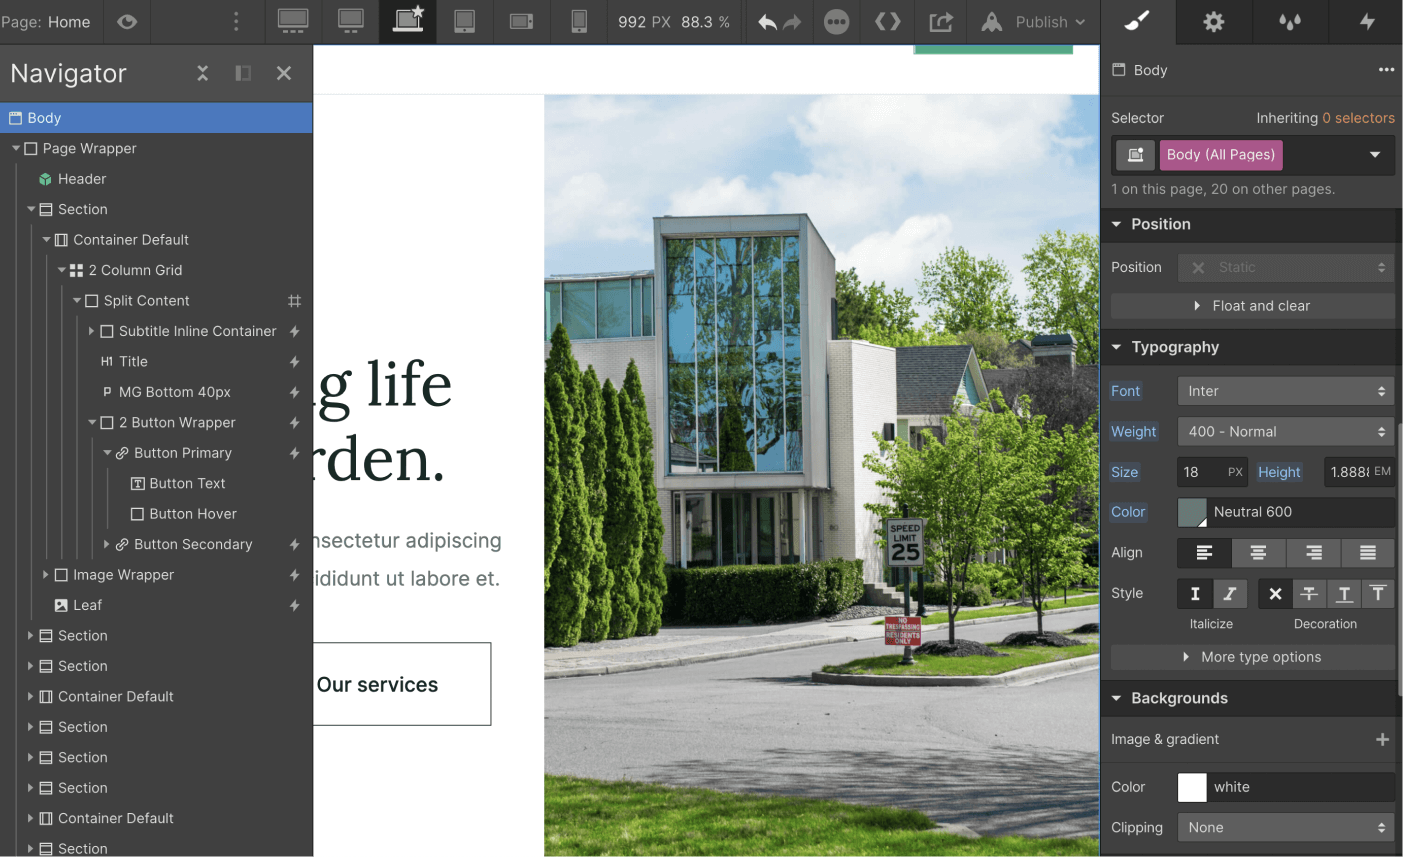Open the Page: Home menu
Image resolution: width=1403 pixels, height=857 pixels.
[x=47, y=21]
